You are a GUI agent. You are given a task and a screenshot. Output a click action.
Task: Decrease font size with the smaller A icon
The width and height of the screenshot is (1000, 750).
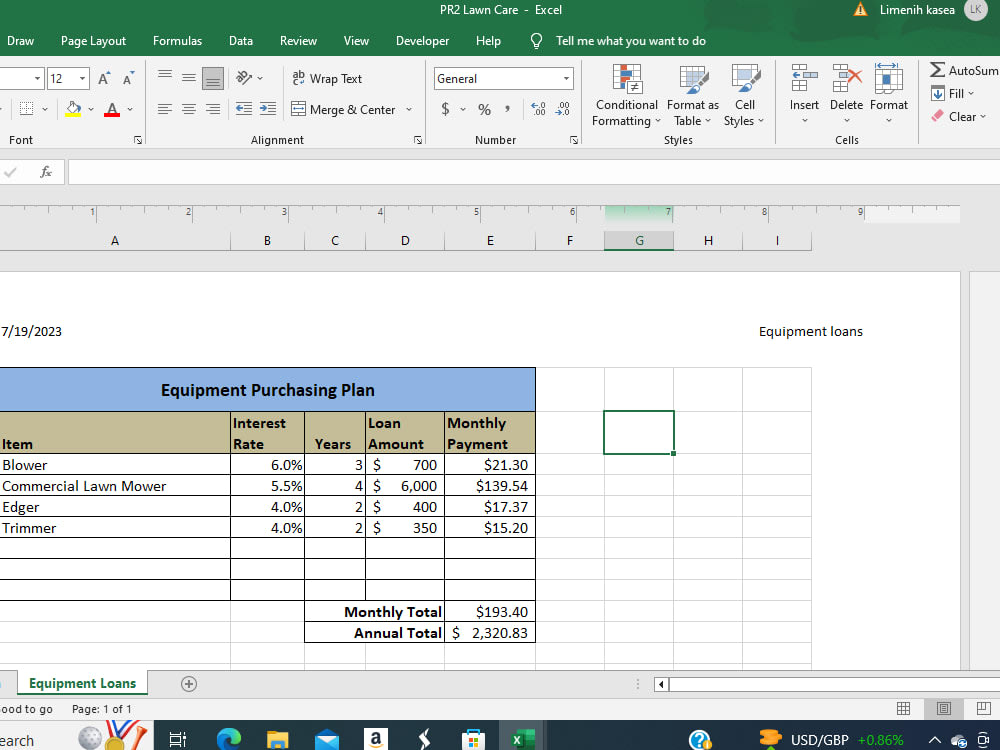pos(128,78)
